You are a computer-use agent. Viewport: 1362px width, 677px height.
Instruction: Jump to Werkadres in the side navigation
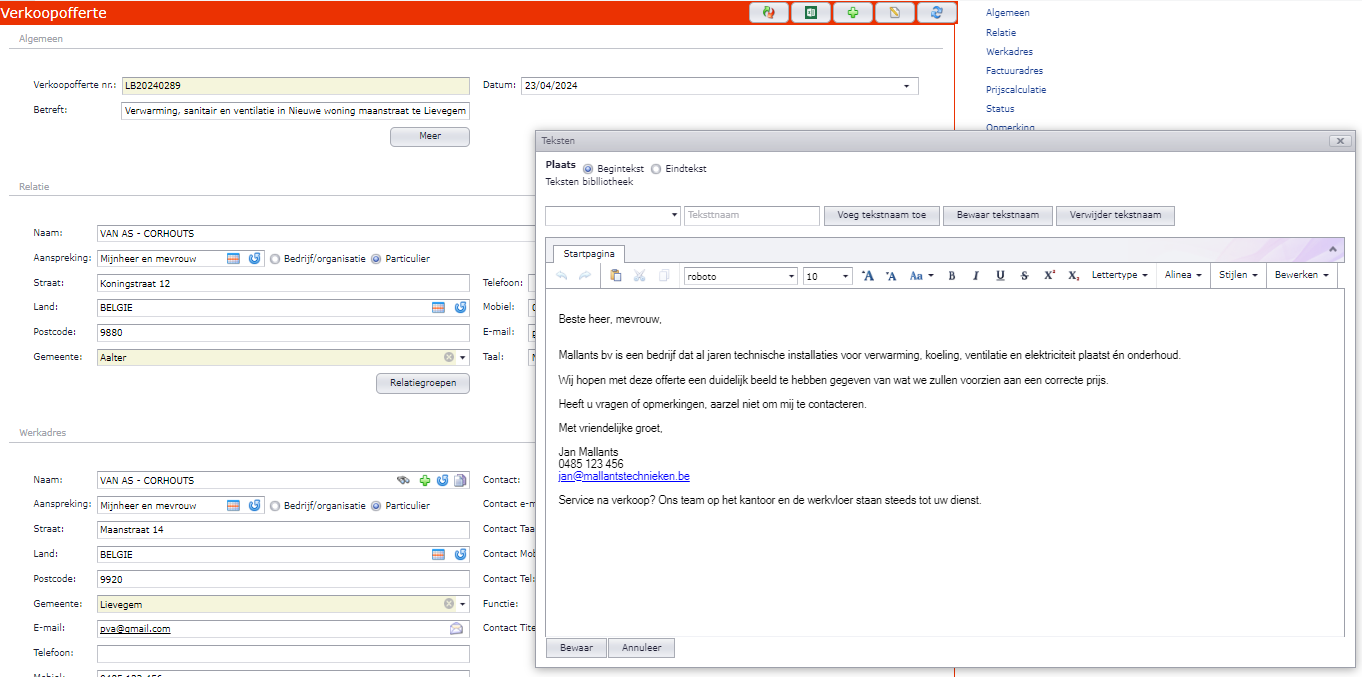(x=1009, y=52)
